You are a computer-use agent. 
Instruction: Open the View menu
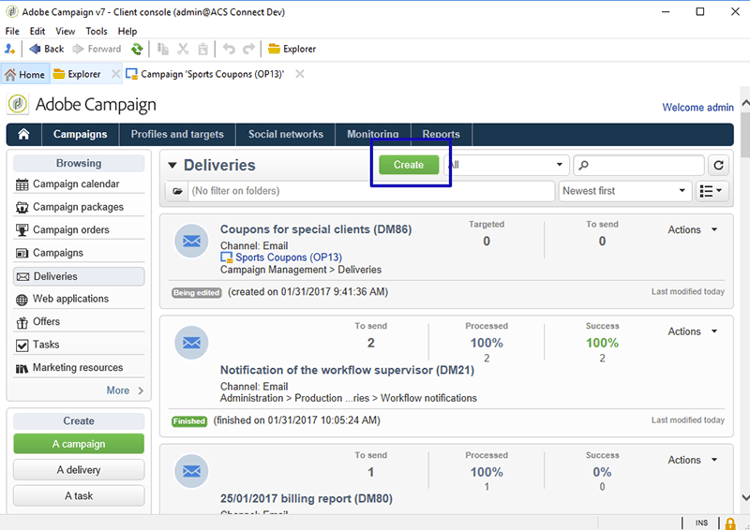[65, 31]
